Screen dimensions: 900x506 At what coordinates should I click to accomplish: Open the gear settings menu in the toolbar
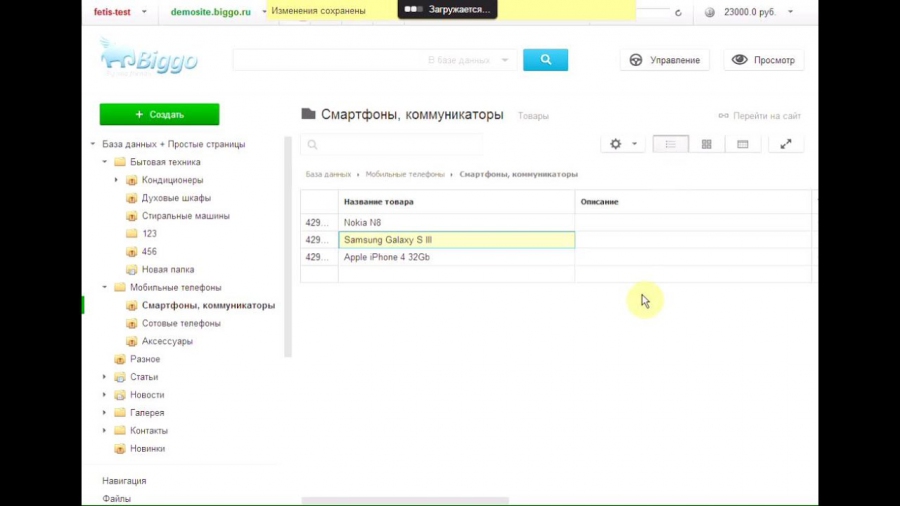coord(616,144)
